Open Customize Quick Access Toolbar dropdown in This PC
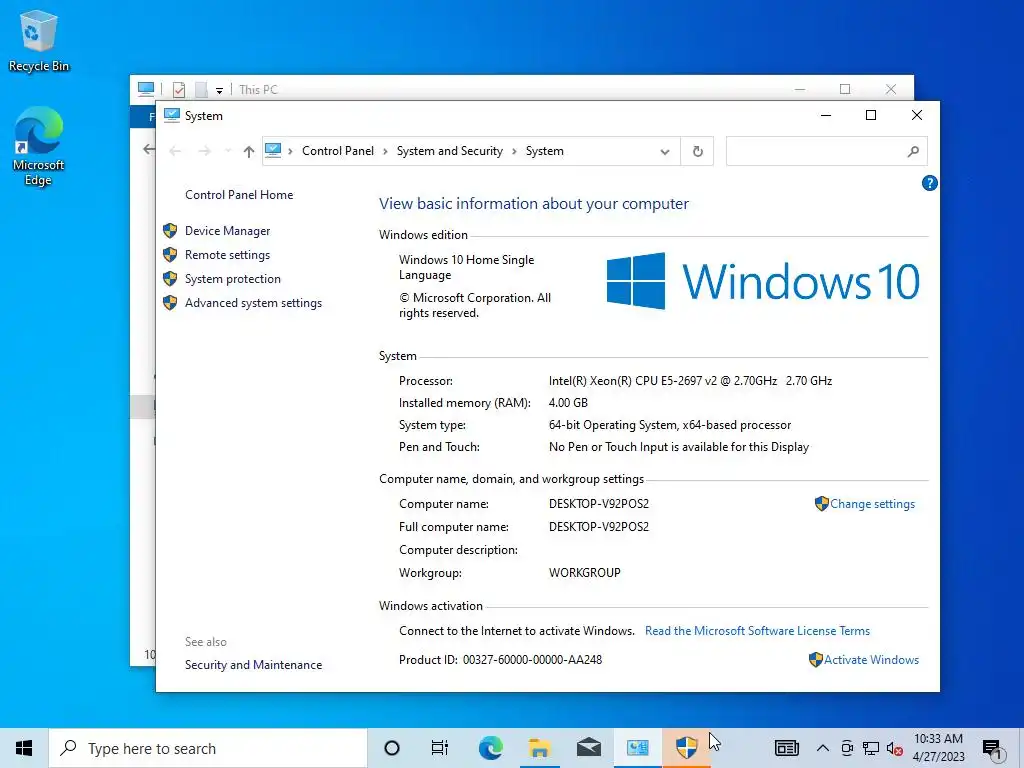The height and width of the screenshot is (768, 1024). [219, 90]
